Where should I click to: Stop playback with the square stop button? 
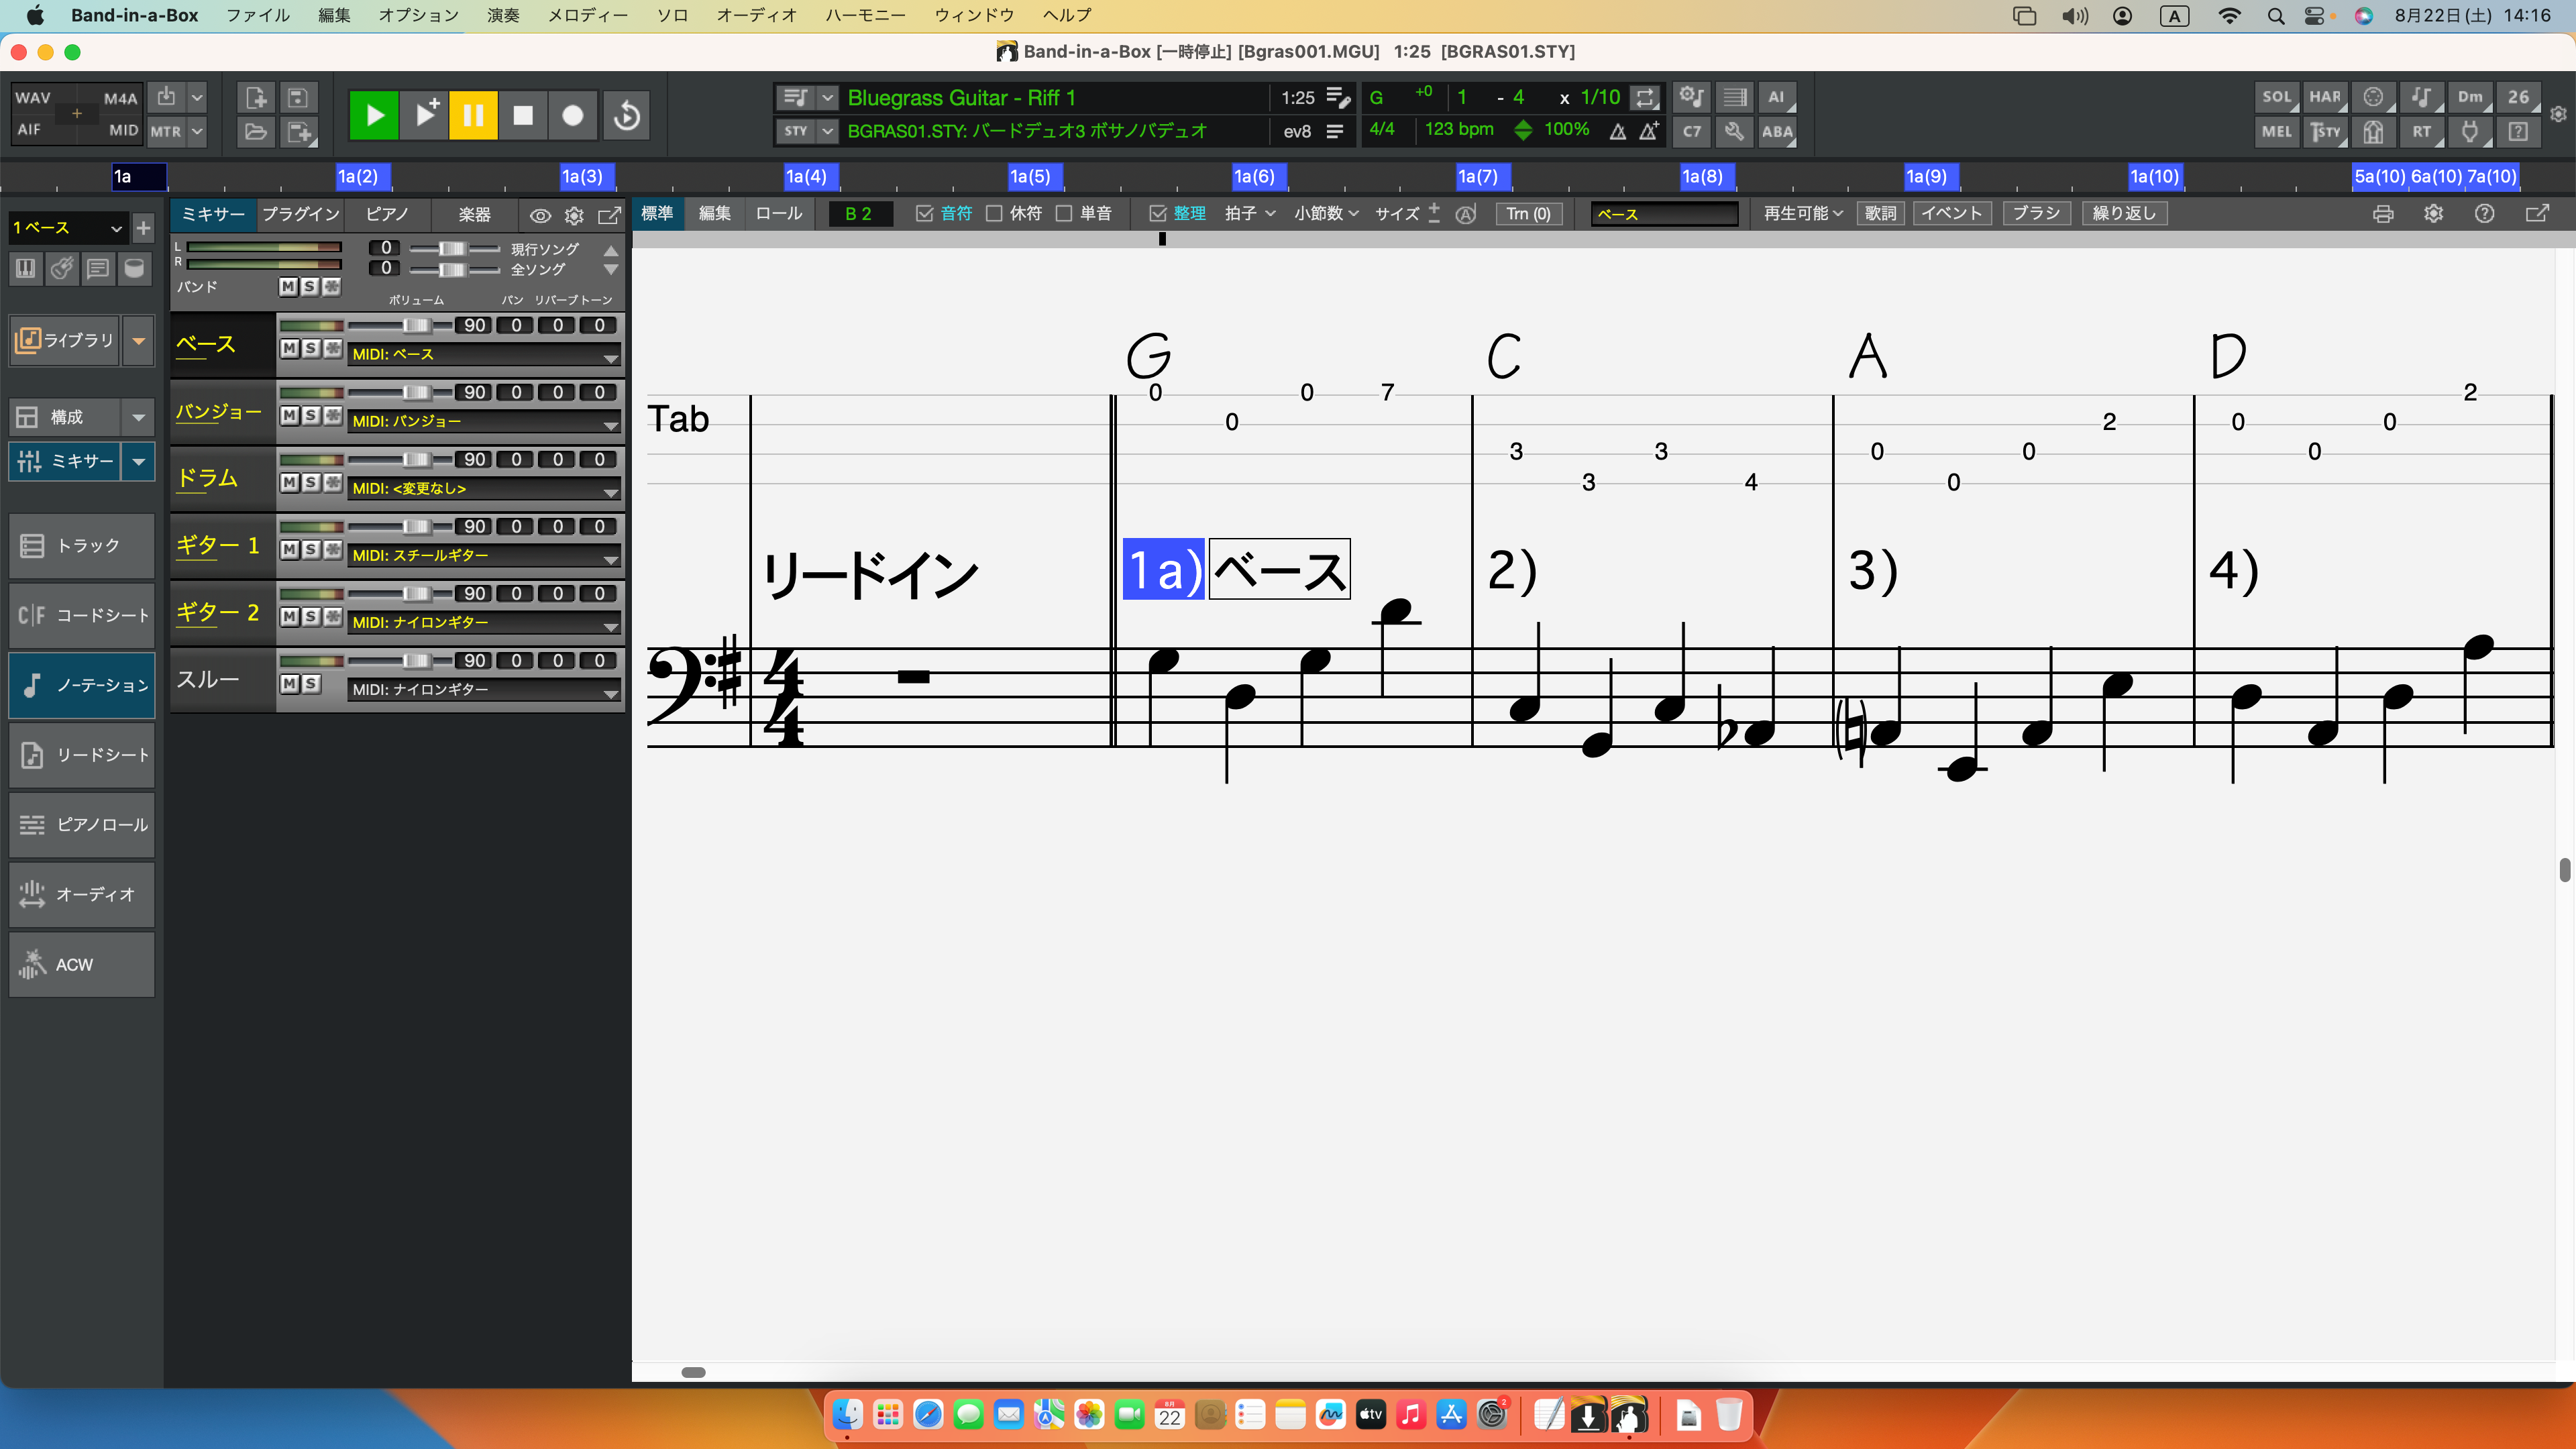point(523,115)
